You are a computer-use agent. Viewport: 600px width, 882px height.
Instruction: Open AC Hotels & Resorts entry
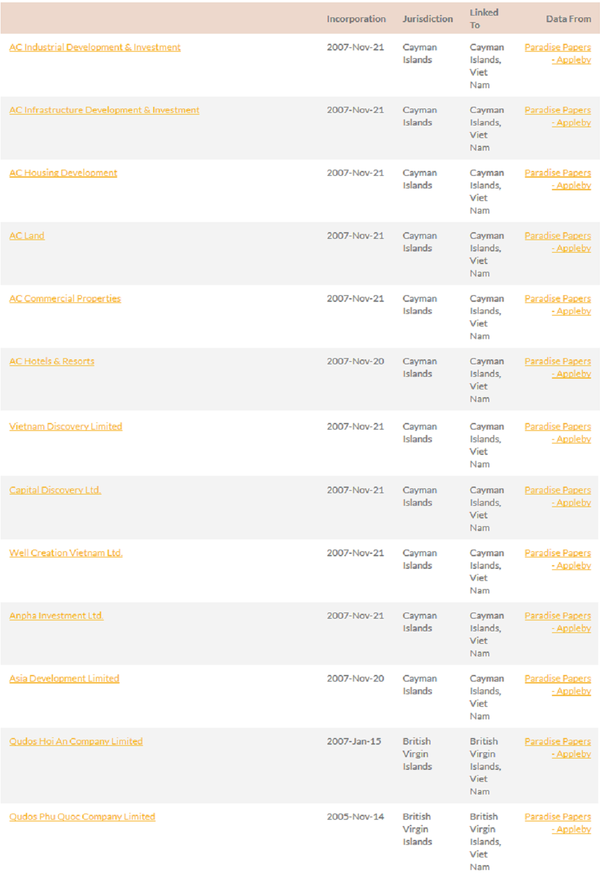(x=52, y=361)
